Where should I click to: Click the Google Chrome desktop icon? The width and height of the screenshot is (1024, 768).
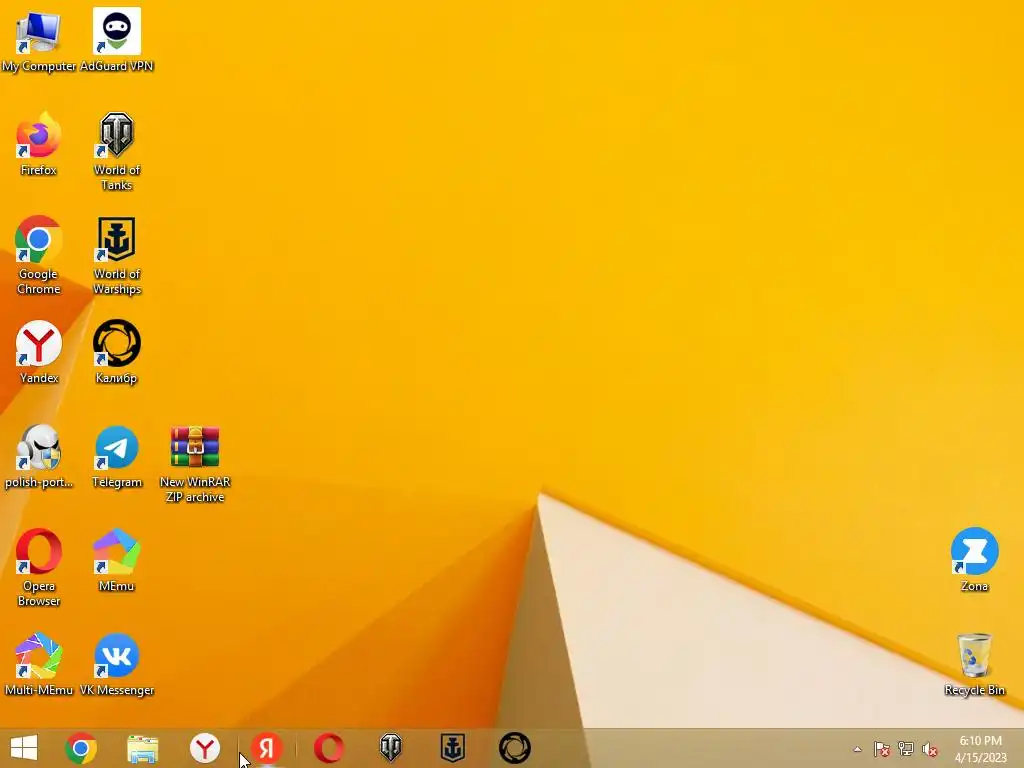click(39, 255)
